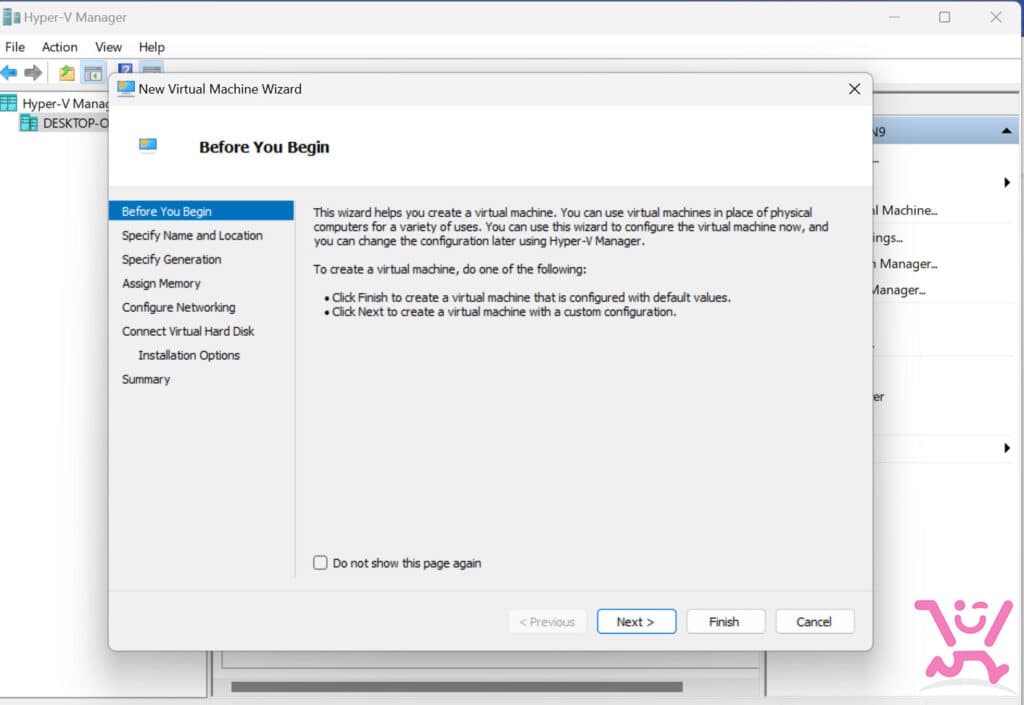Image resolution: width=1024 pixels, height=705 pixels.
Task: Click the Hyper-V Manager root node icon
Action: click(x=8, y=103)
